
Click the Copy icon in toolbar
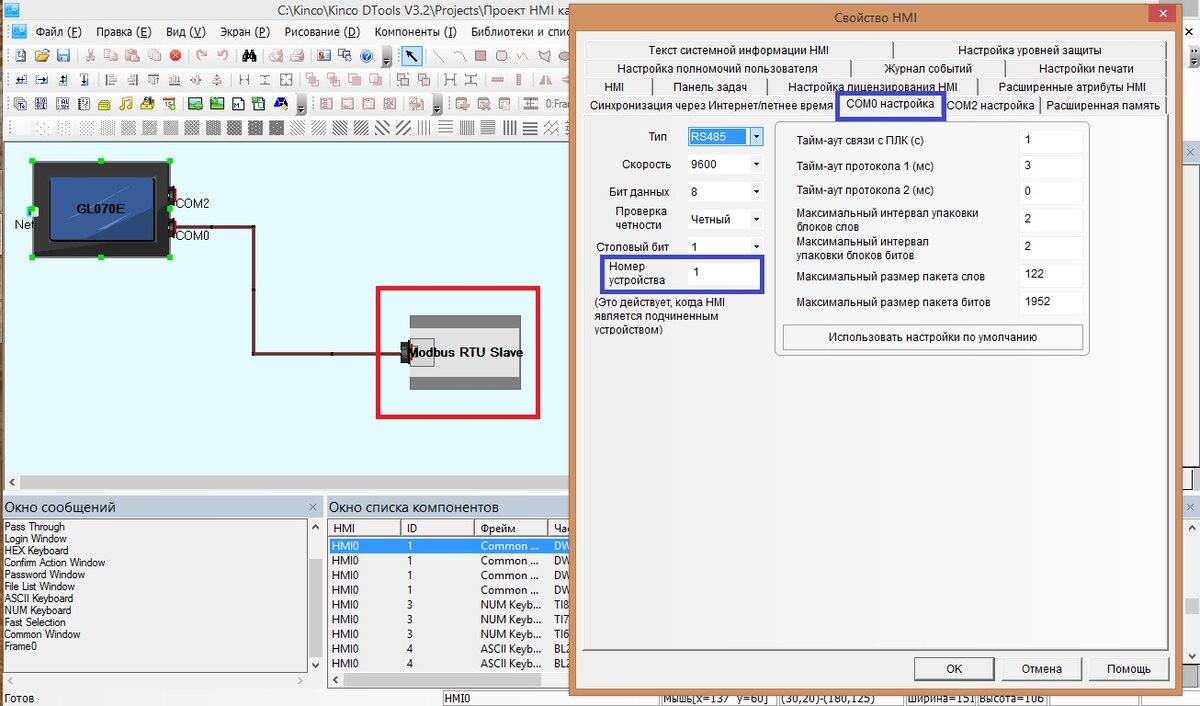[x=110, y=56]
